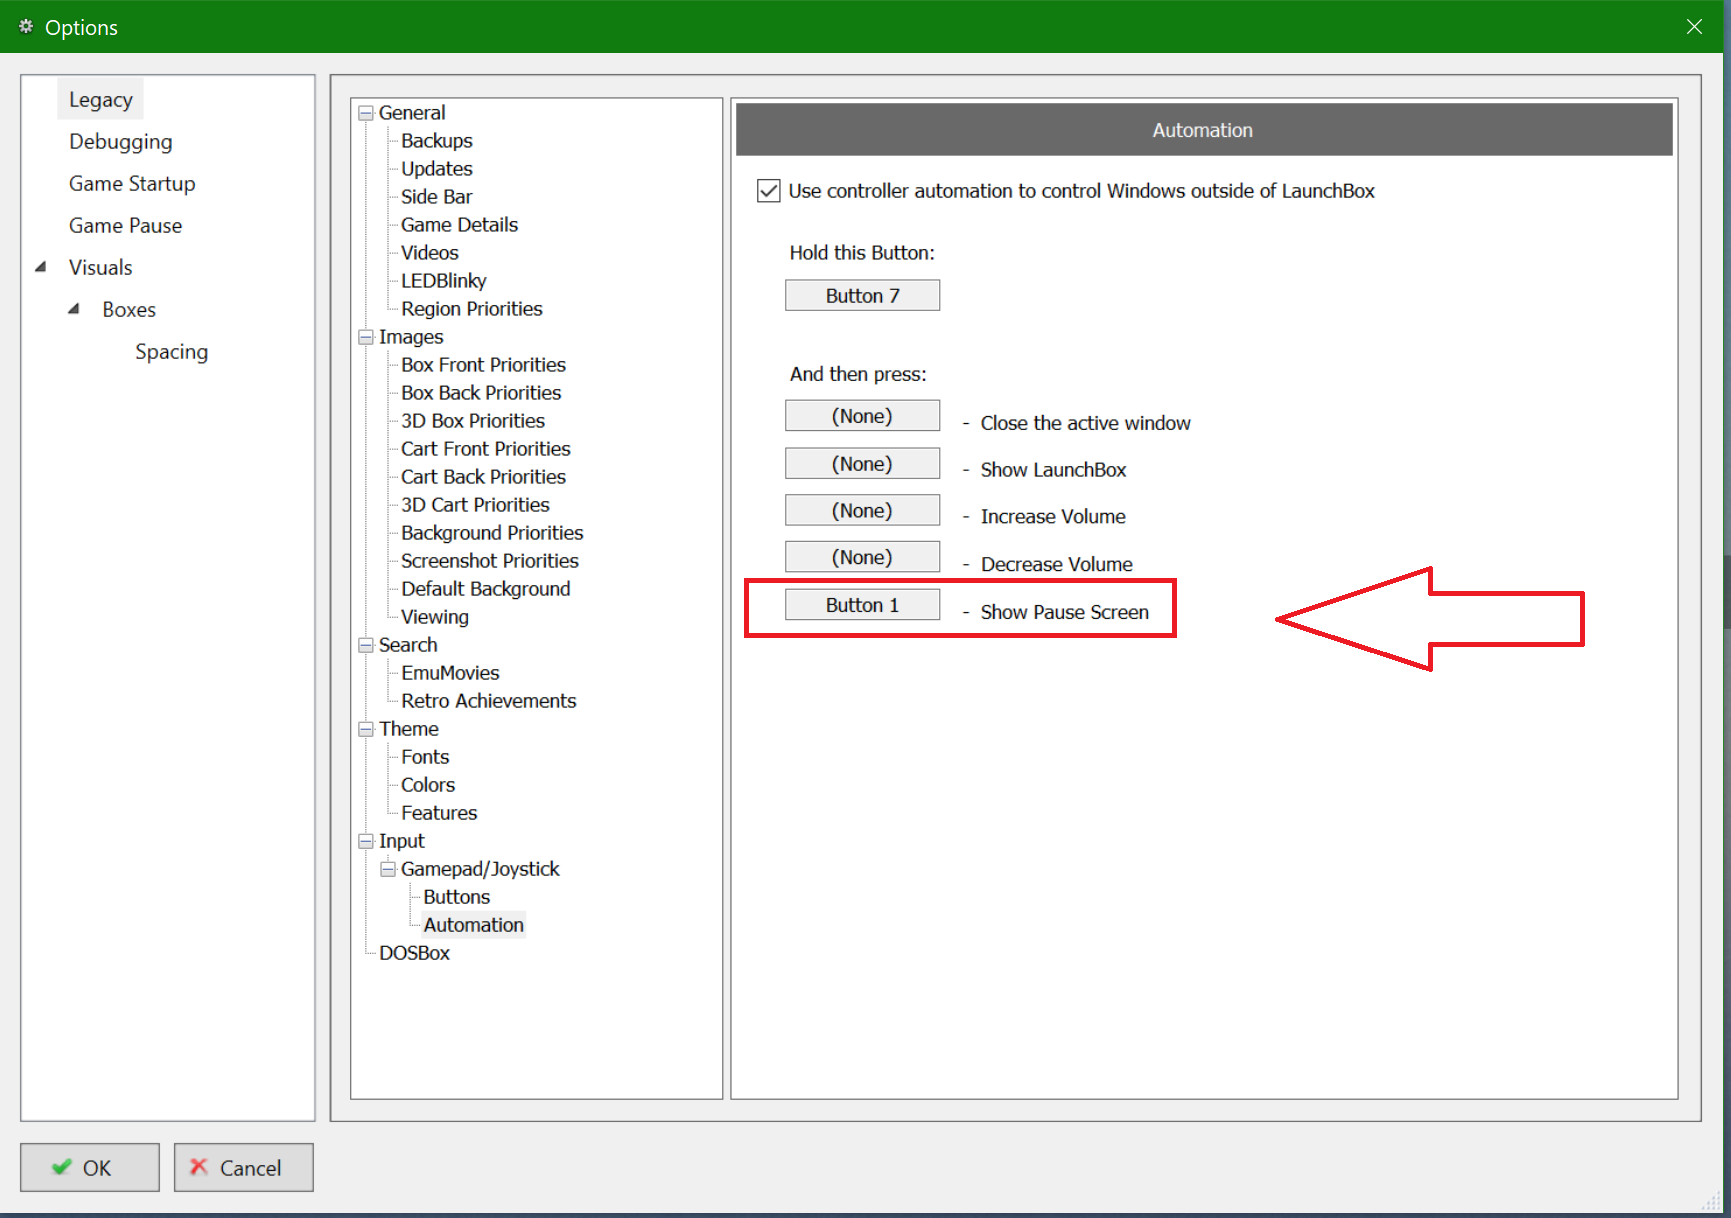Confirm with the OK button
The height and width of the screenshot is (1218, 1731).
click(90, 1167)
